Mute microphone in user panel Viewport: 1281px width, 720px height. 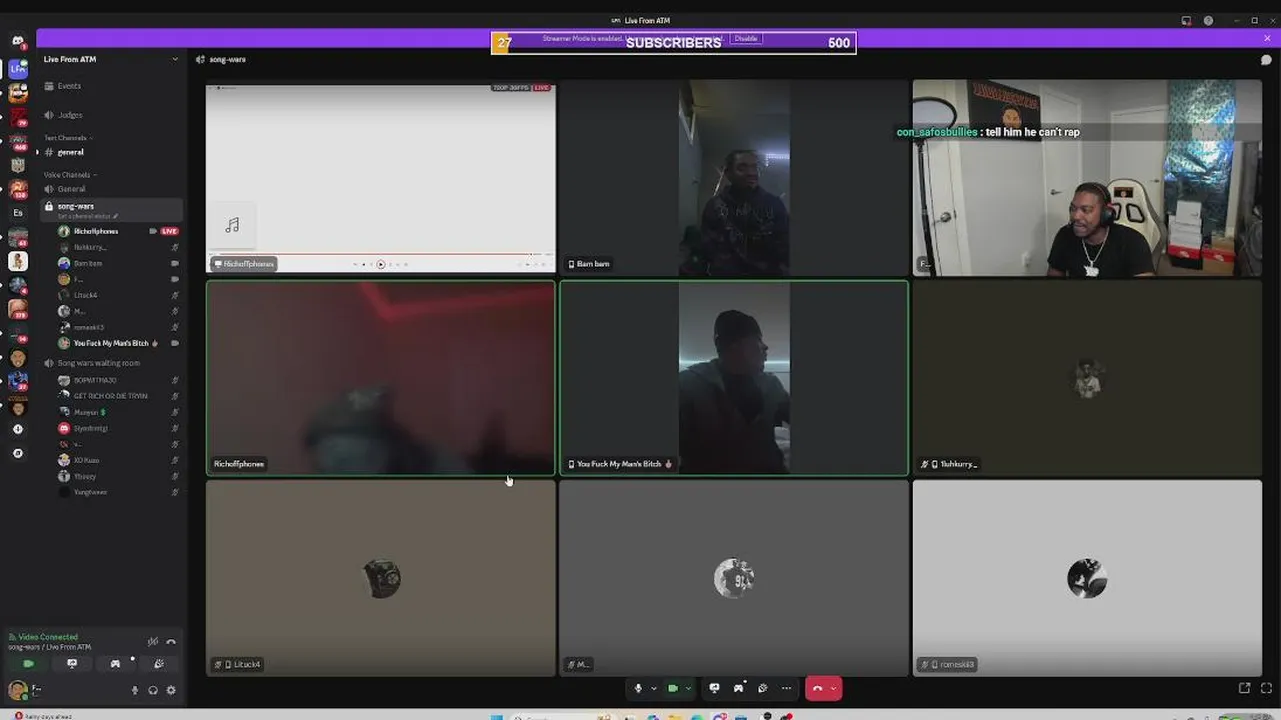(135, 690)
